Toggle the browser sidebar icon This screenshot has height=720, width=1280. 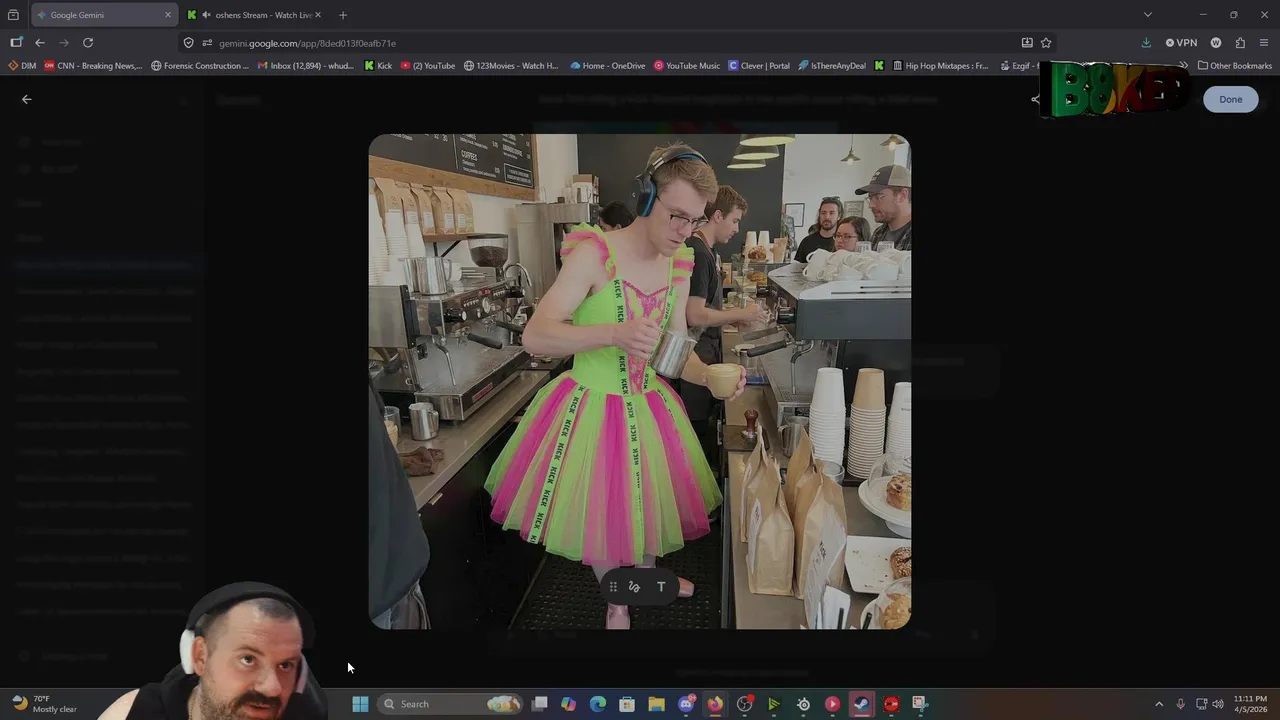click(16, 43)
